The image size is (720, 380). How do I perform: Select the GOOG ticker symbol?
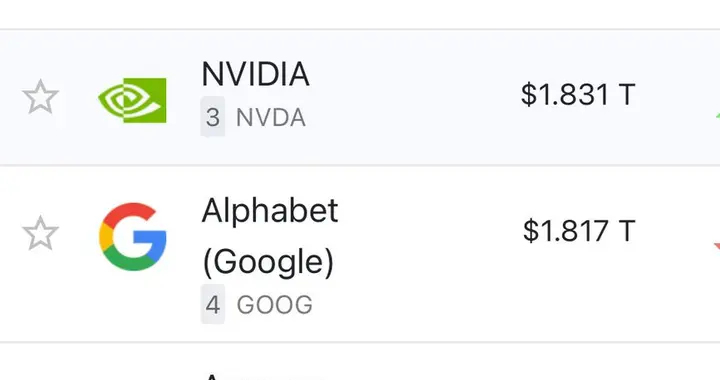(275, 305)
